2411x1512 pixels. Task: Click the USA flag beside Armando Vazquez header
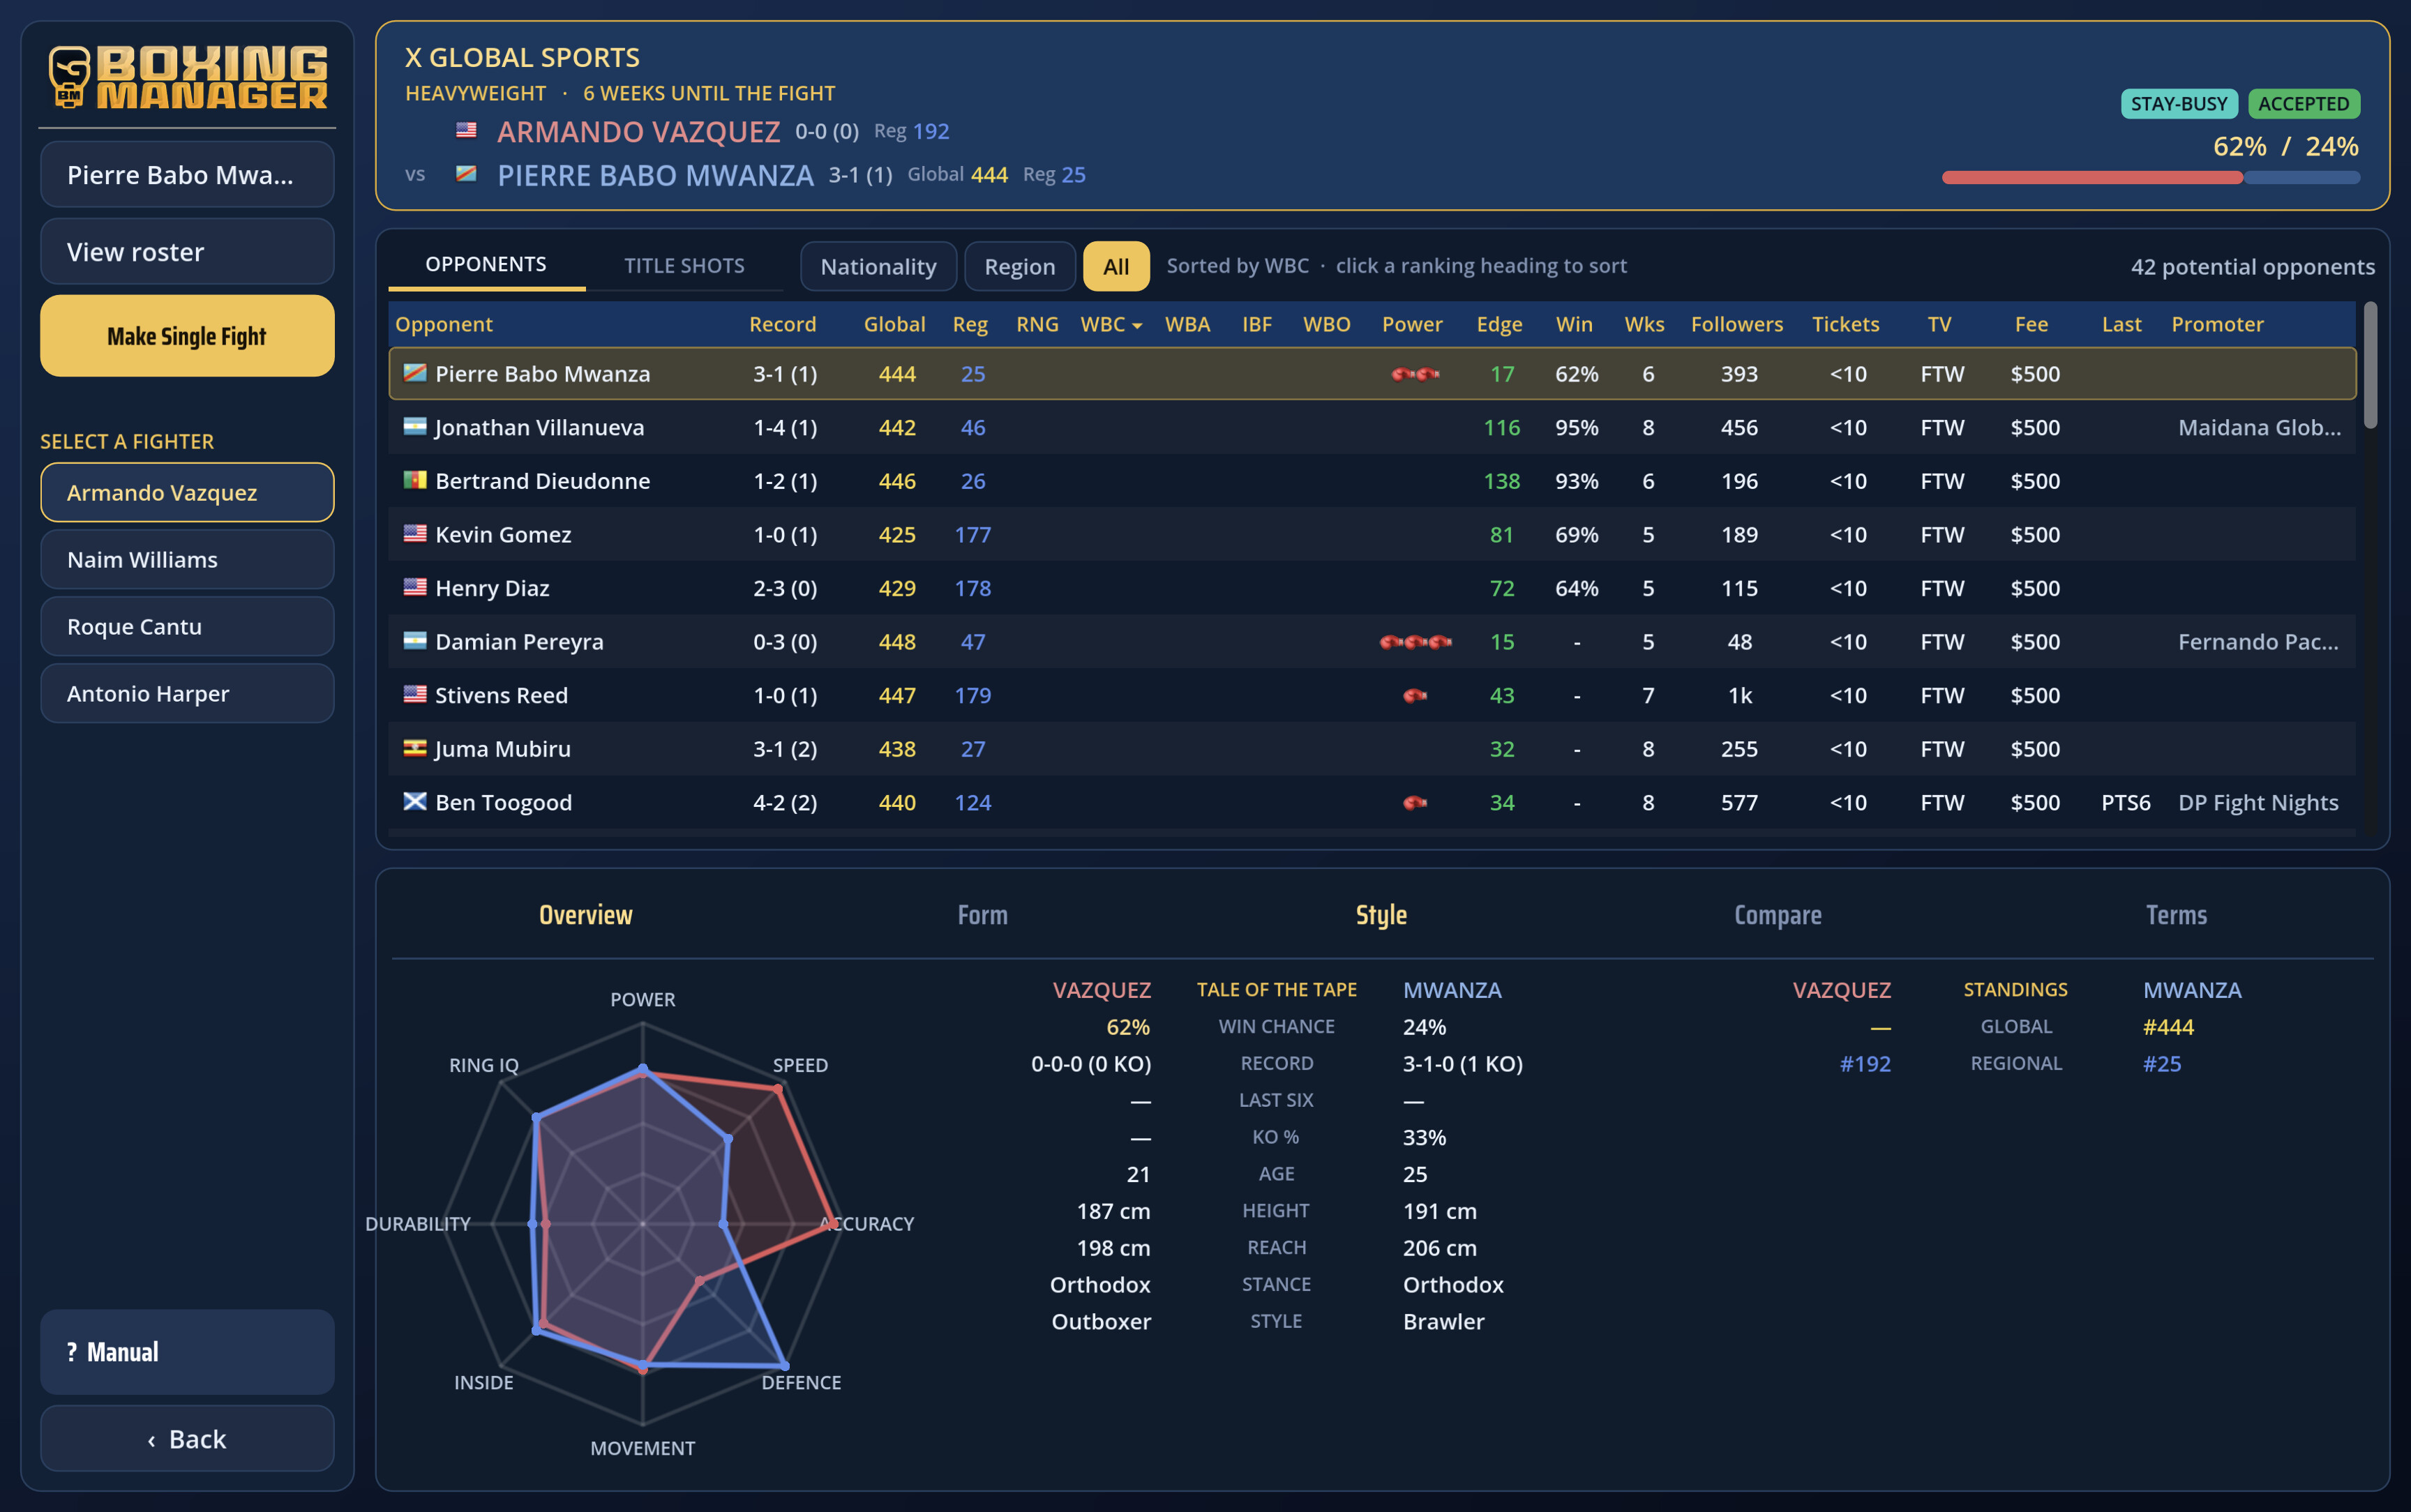tap(466, 130)
